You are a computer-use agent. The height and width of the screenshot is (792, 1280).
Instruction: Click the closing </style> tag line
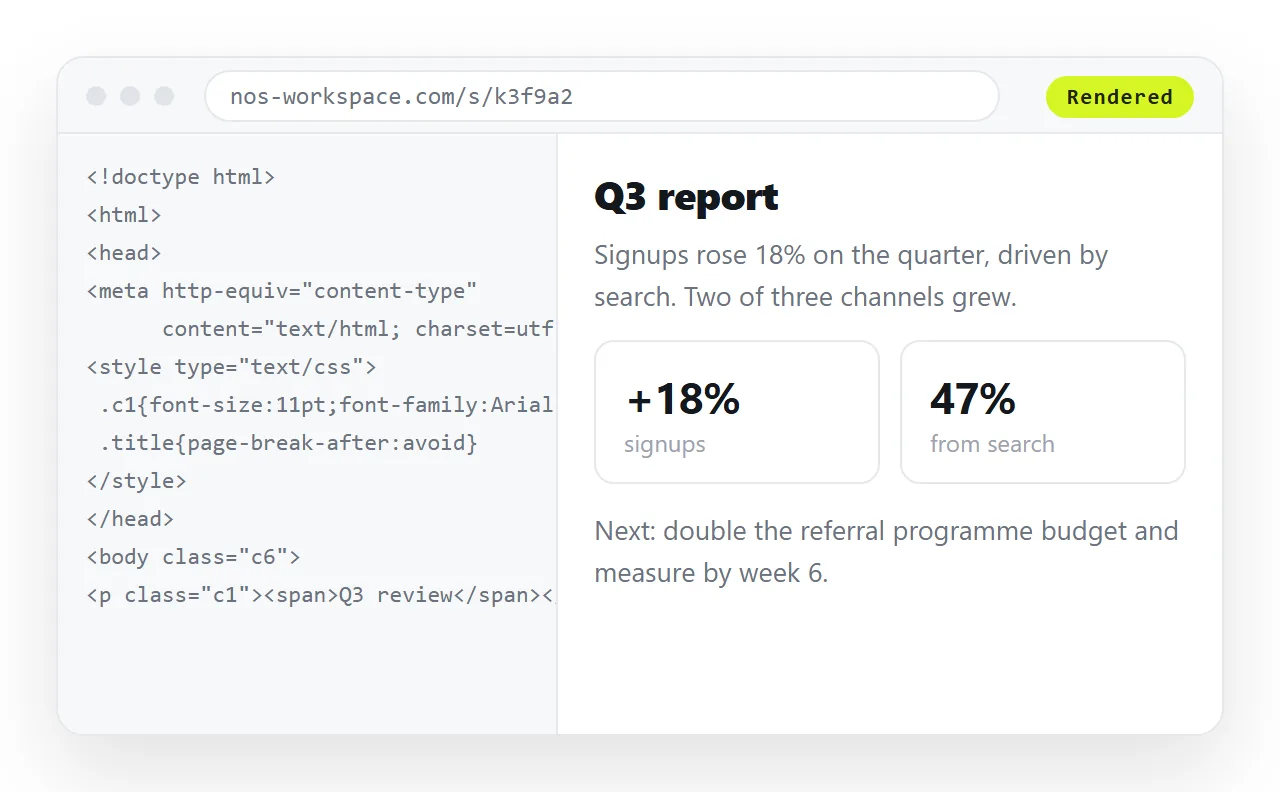(x=137, y=481)
